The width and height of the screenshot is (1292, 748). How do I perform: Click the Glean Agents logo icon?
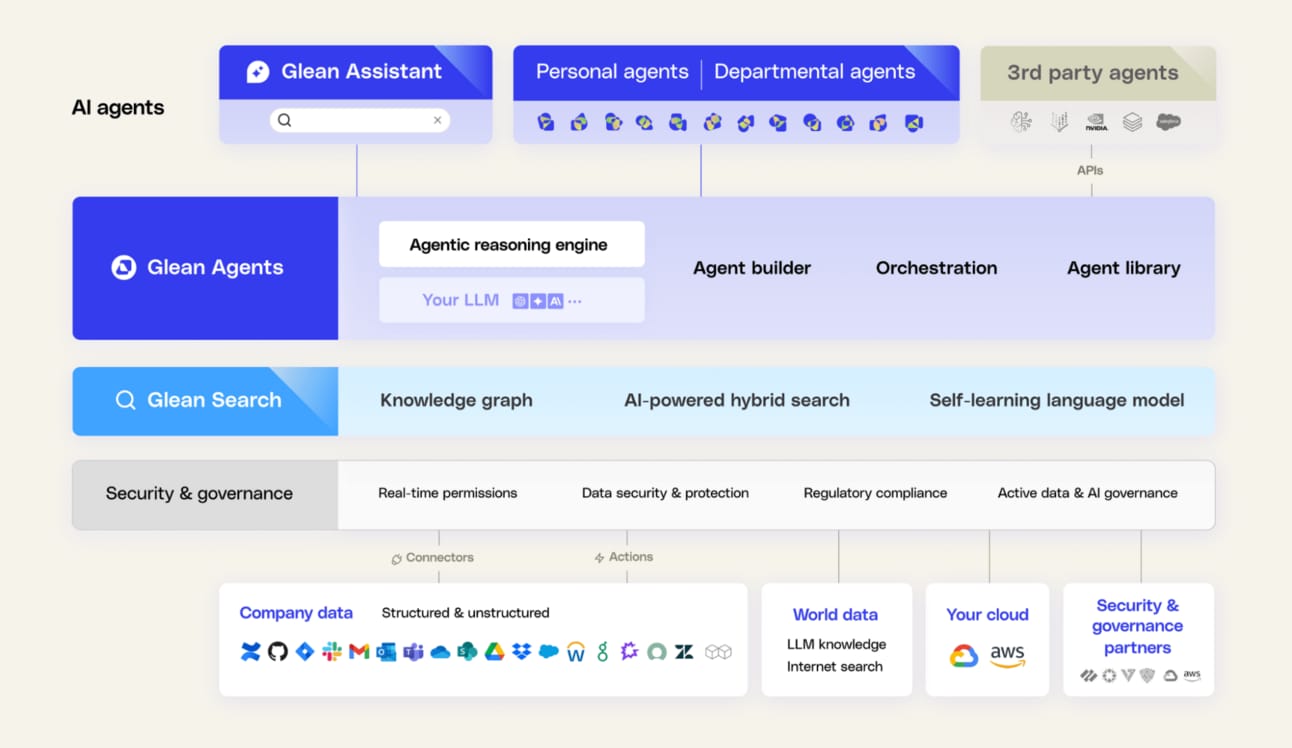coord(124,267)
